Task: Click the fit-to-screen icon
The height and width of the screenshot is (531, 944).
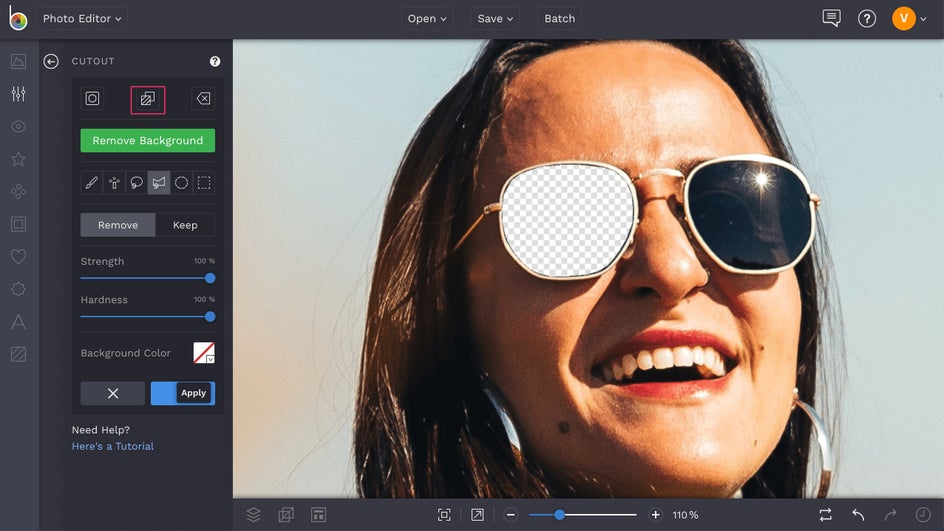Action: coord(444,514)
